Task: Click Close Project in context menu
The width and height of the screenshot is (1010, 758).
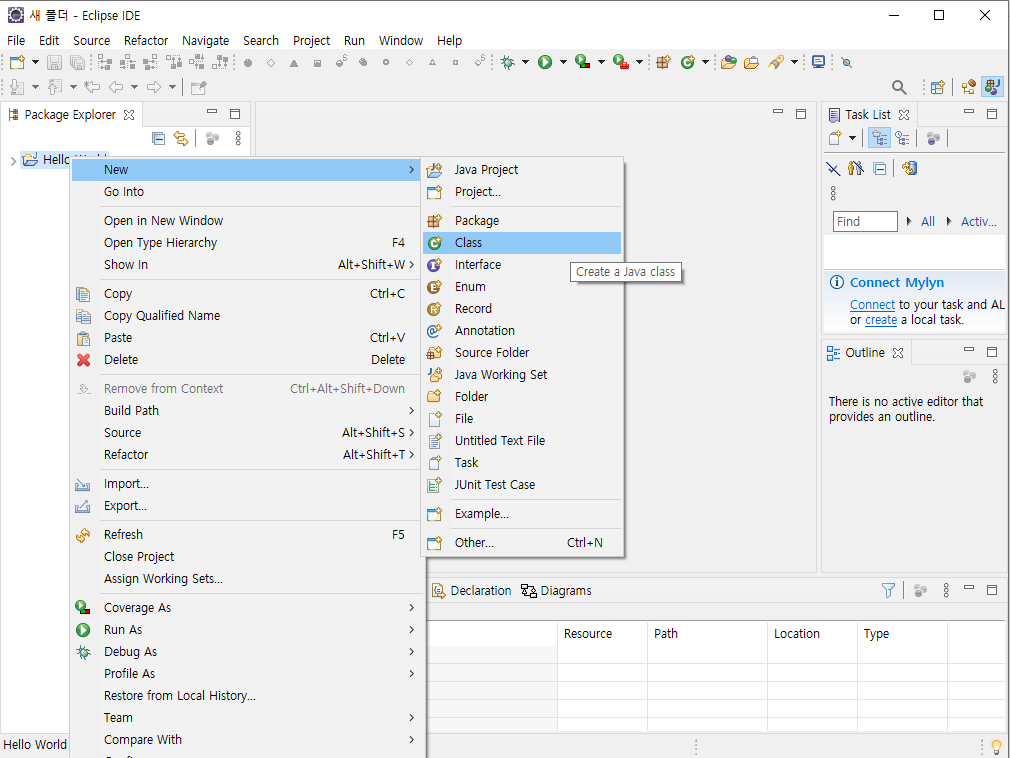Action: [x=247, y=556]
